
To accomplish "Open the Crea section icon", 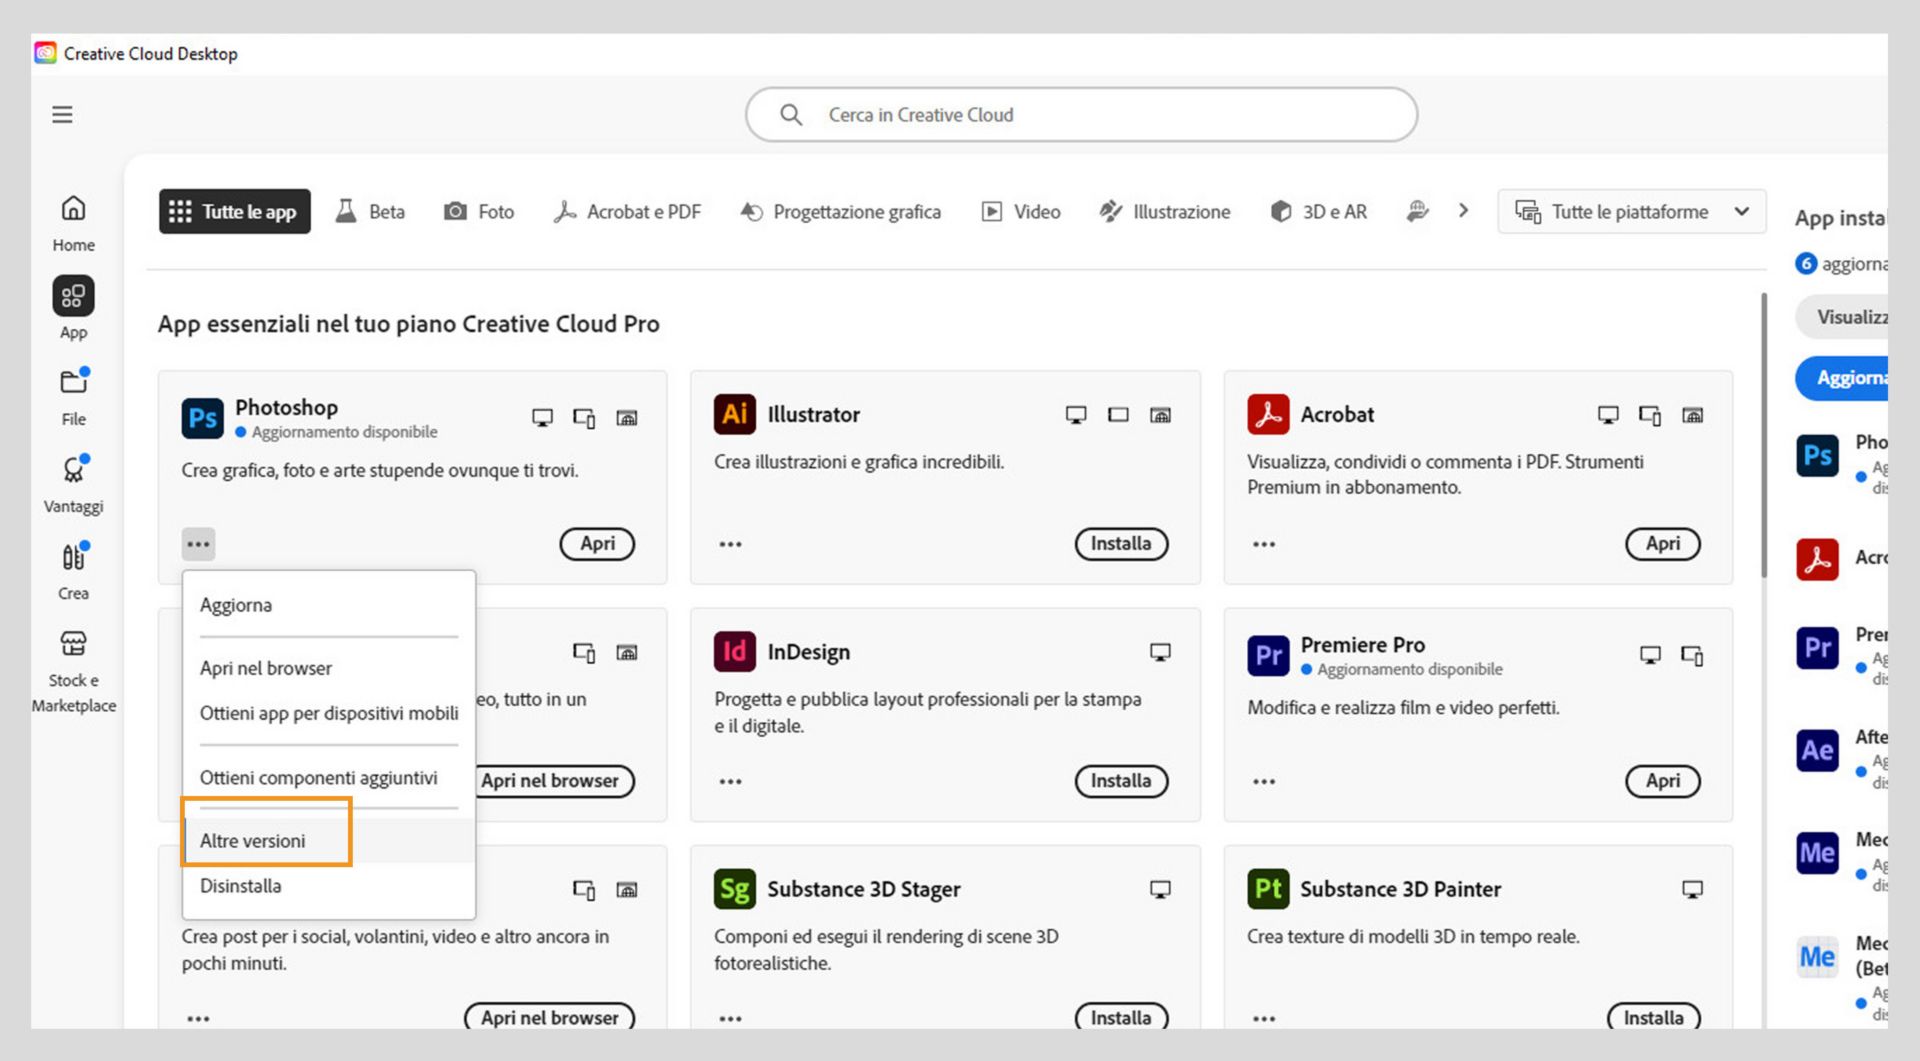I will click(x=73, y=570).
